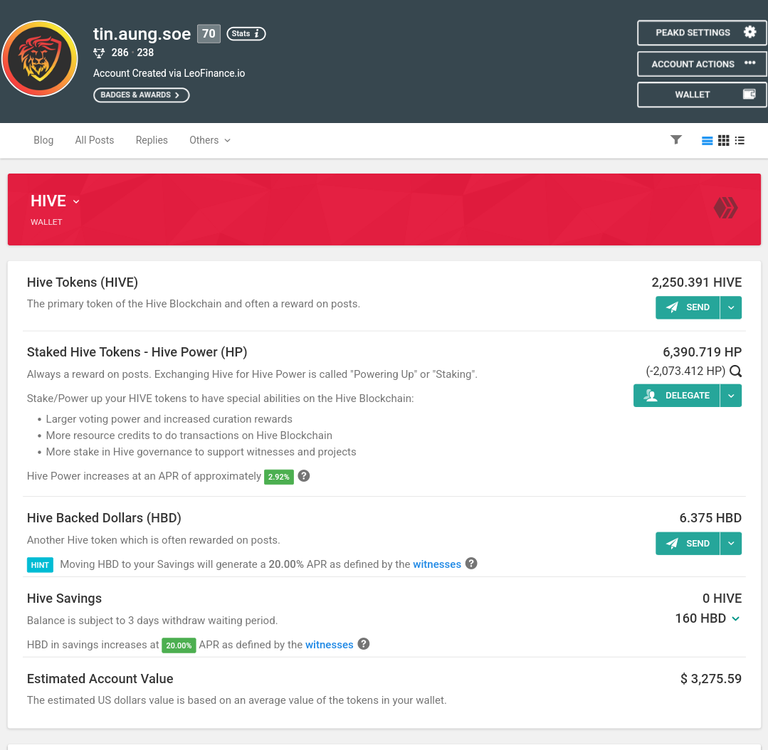Click the paper plane icon on the HIVE Send button

pos(672,307)
